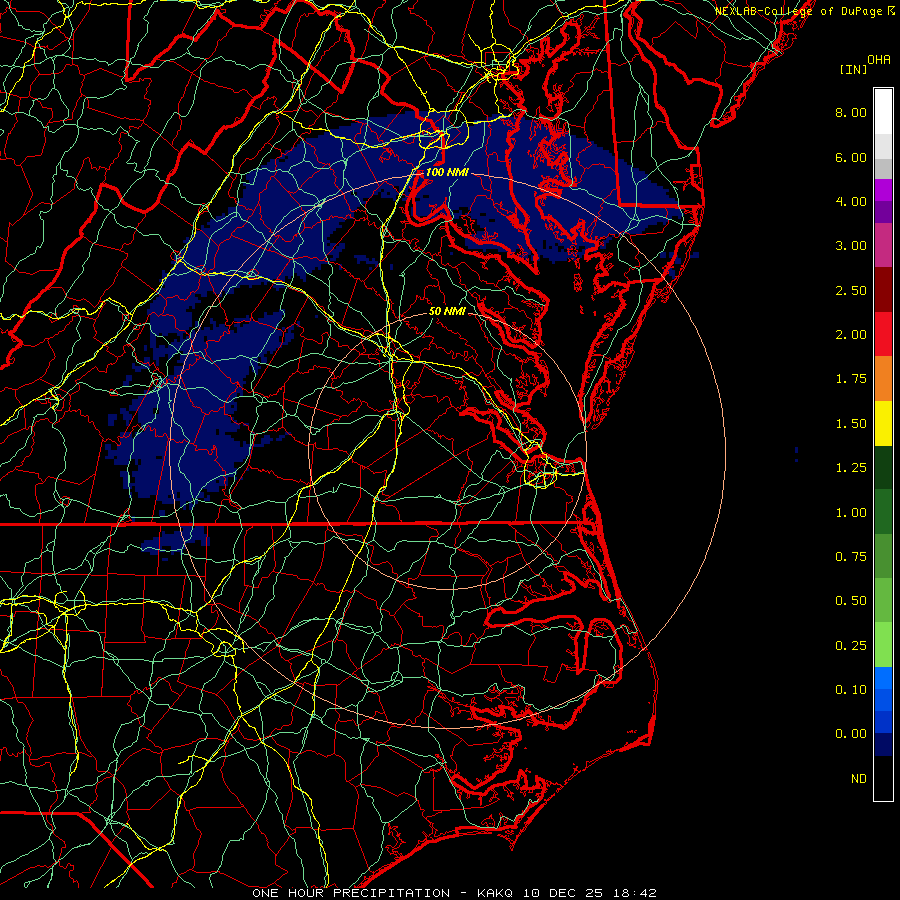The width and height of the screenshot is (900, 900).
Task: Click the light blue 0.10 legend swatch
Action: (883, 678)
